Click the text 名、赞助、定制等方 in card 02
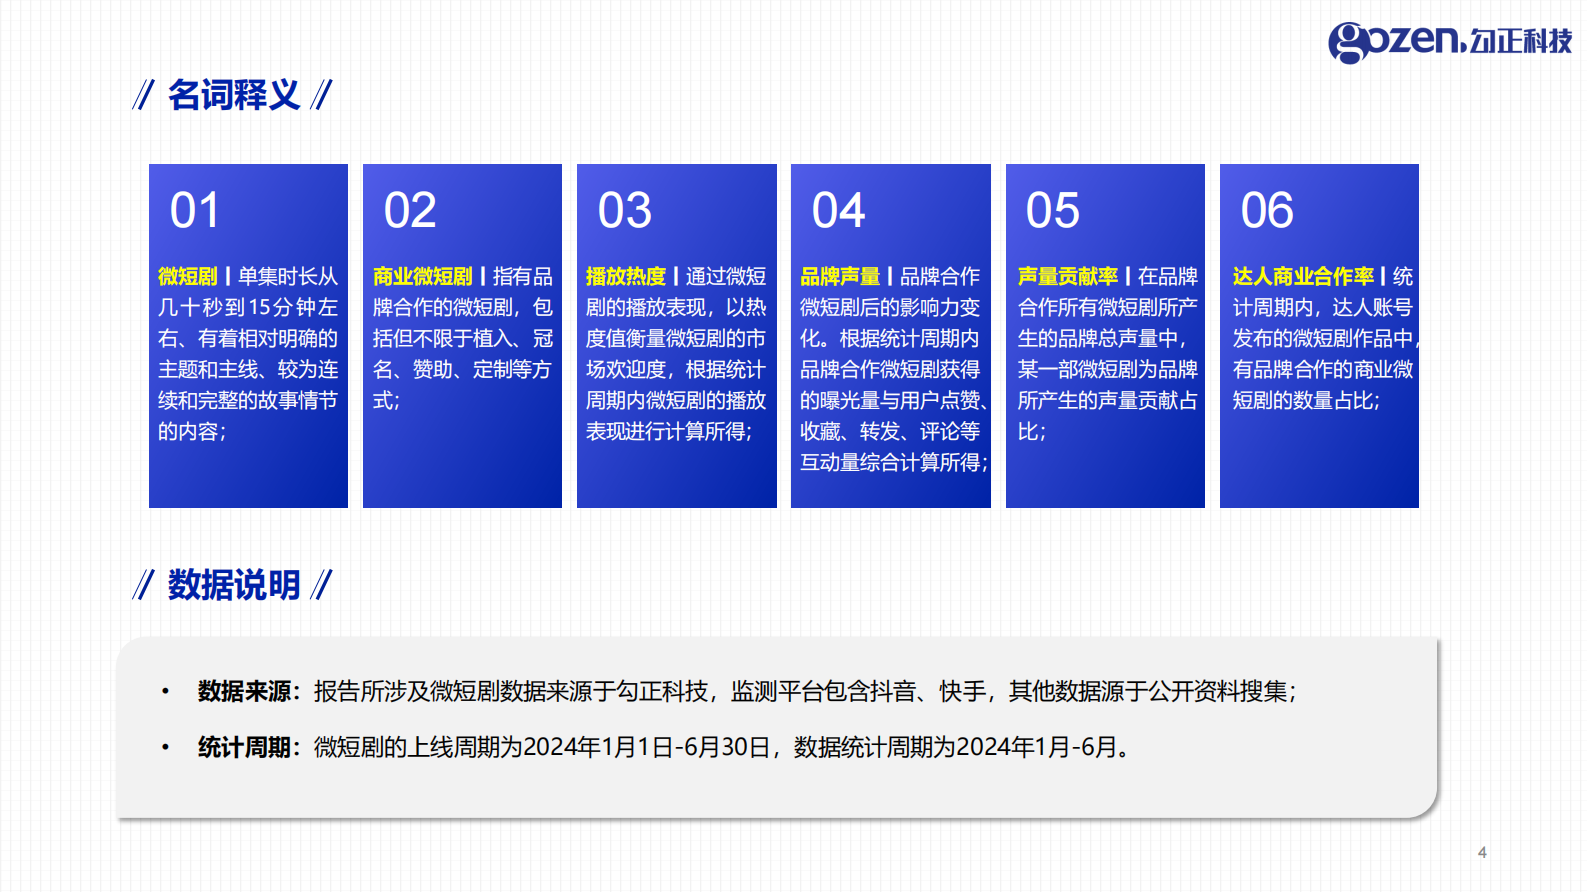The width and height of the screenshot is (1587, 892). pyautogui.click(x=462, y=369)
